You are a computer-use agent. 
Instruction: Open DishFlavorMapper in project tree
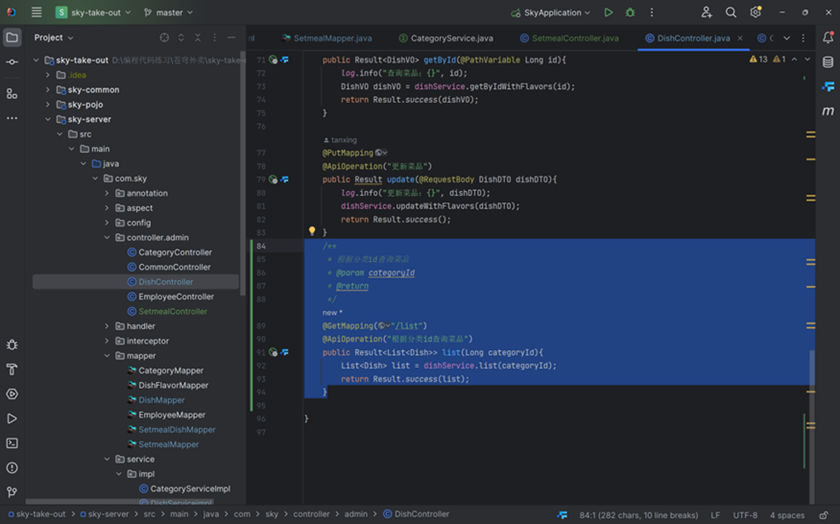pyautogui.click(x=168, y=385)
